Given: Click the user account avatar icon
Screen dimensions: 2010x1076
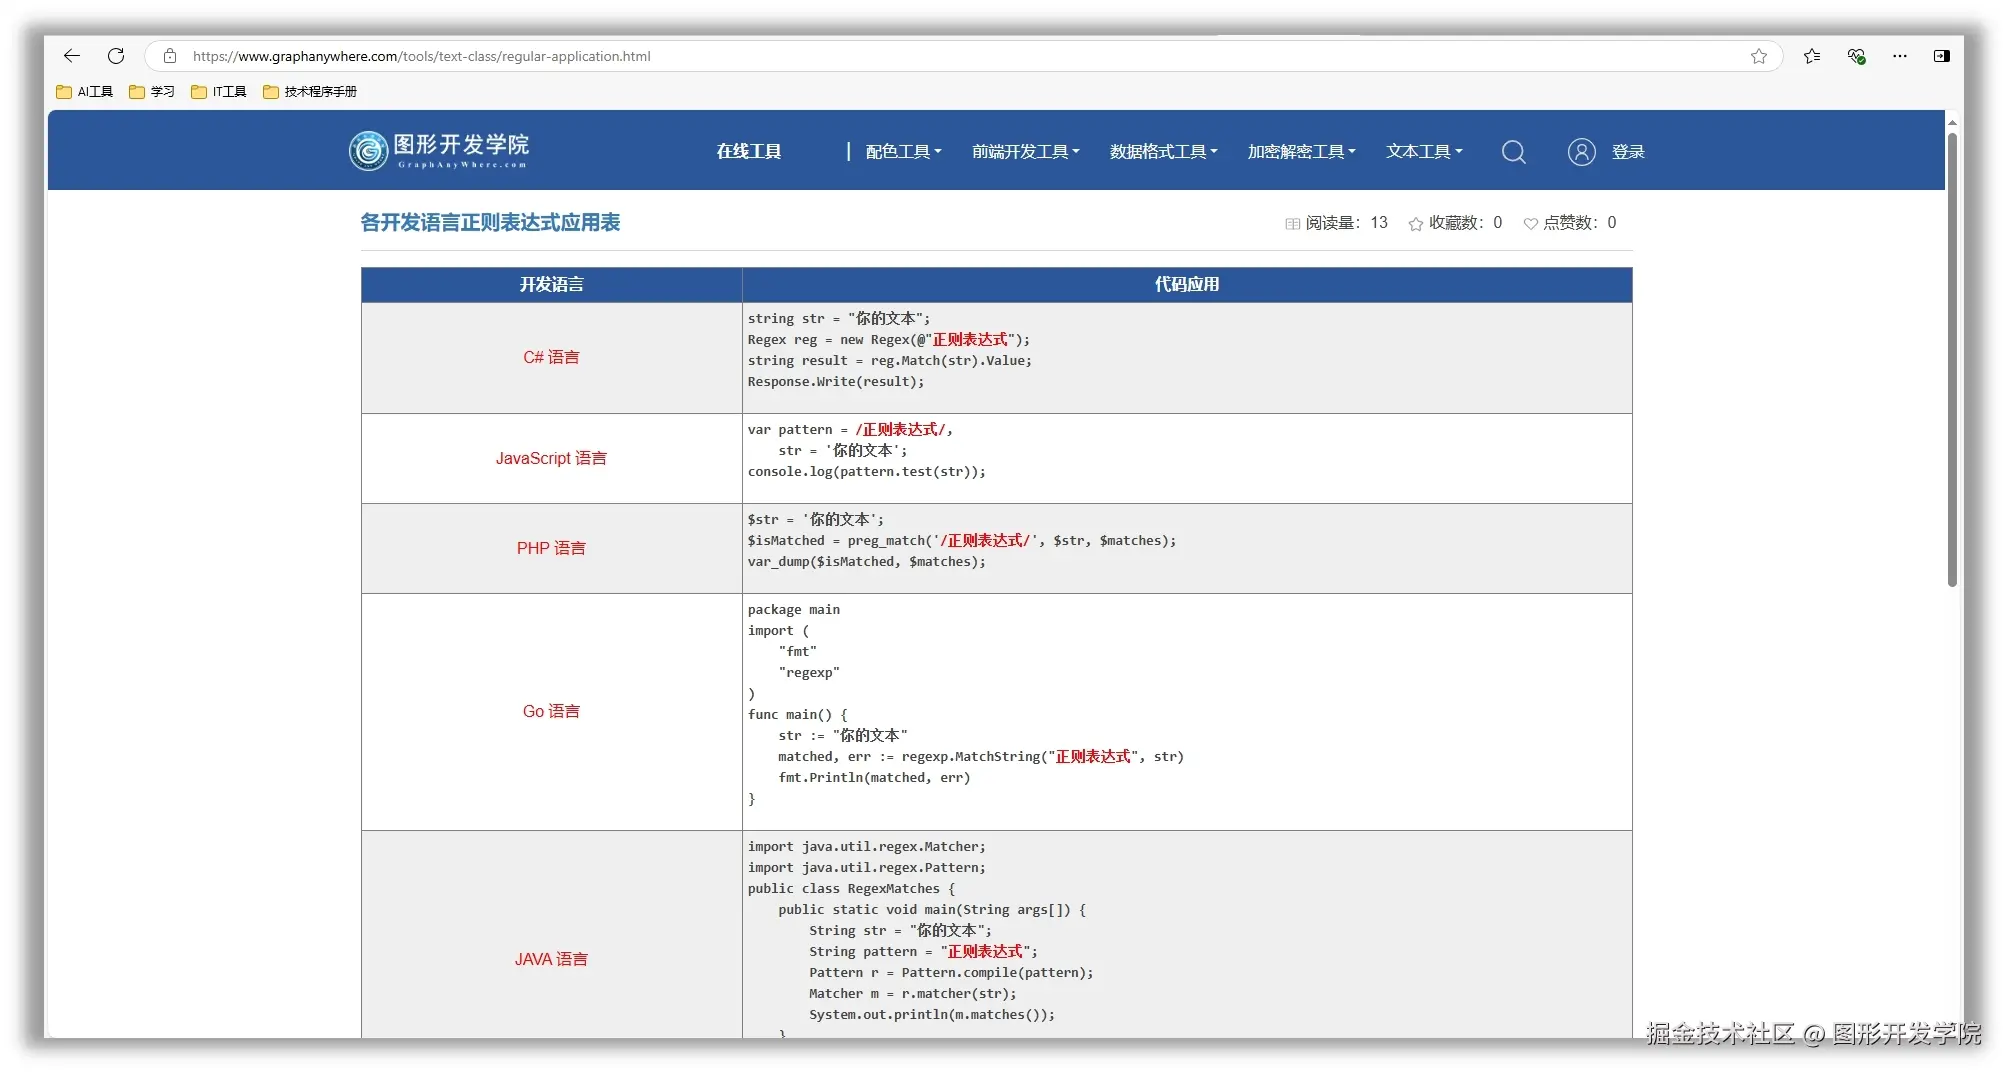Looking at the screenshot, I should 1582,152.
